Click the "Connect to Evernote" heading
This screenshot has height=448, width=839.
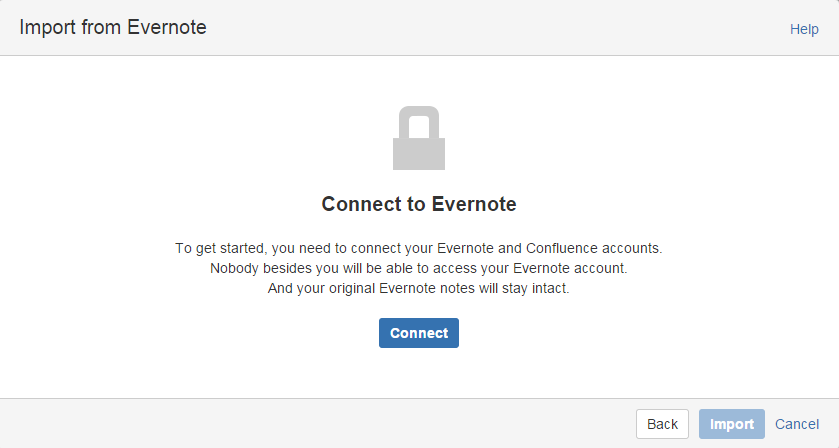click(x=419, y=204)
